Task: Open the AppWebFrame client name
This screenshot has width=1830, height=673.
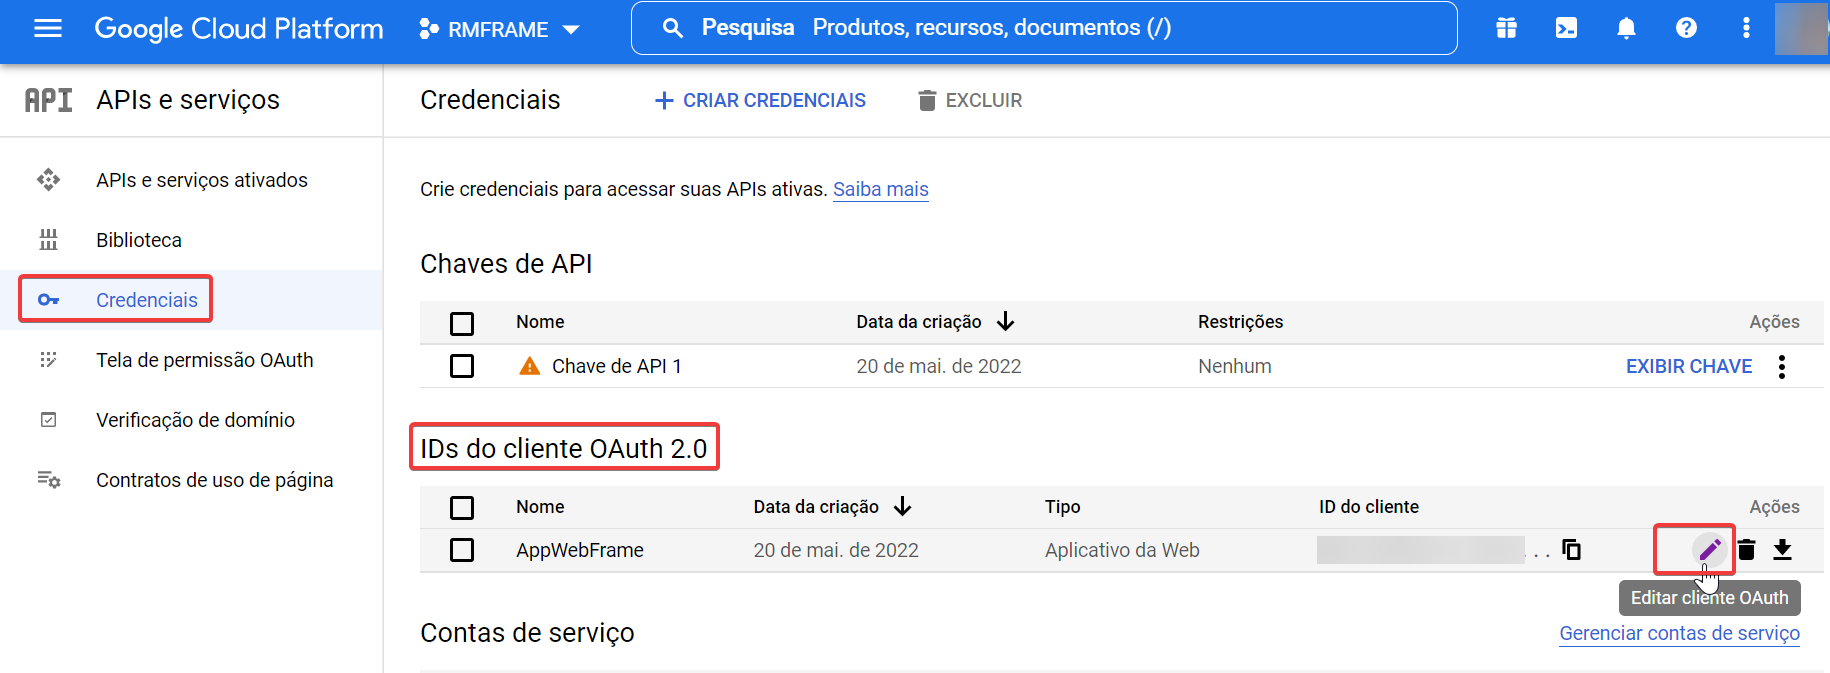Action: point(580,550)
